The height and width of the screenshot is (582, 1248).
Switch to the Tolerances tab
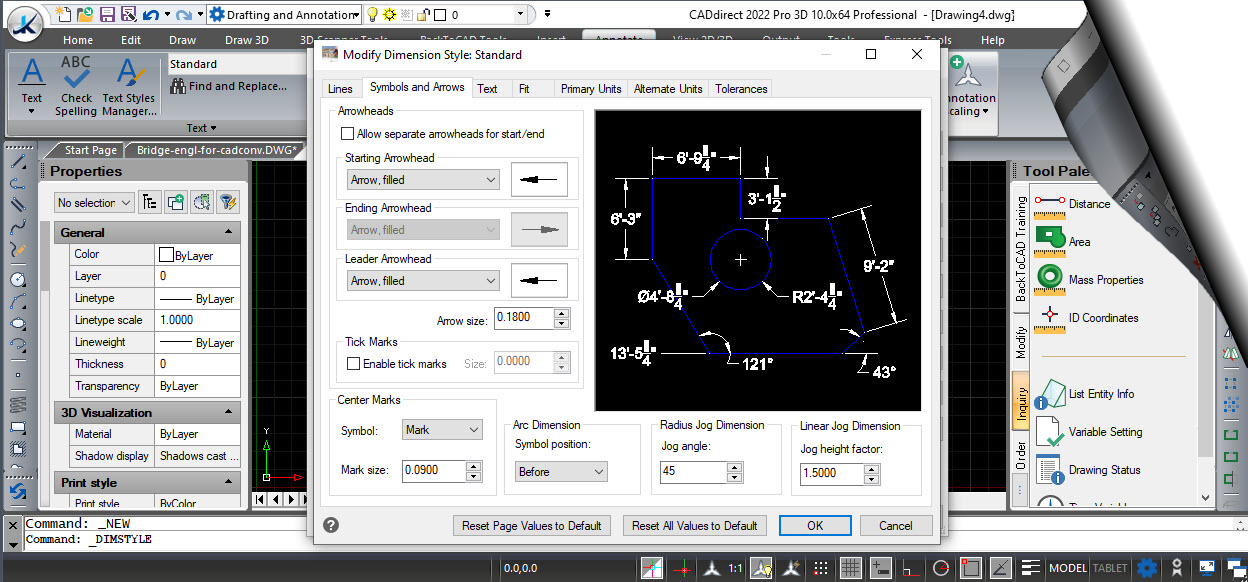[741, 89]
